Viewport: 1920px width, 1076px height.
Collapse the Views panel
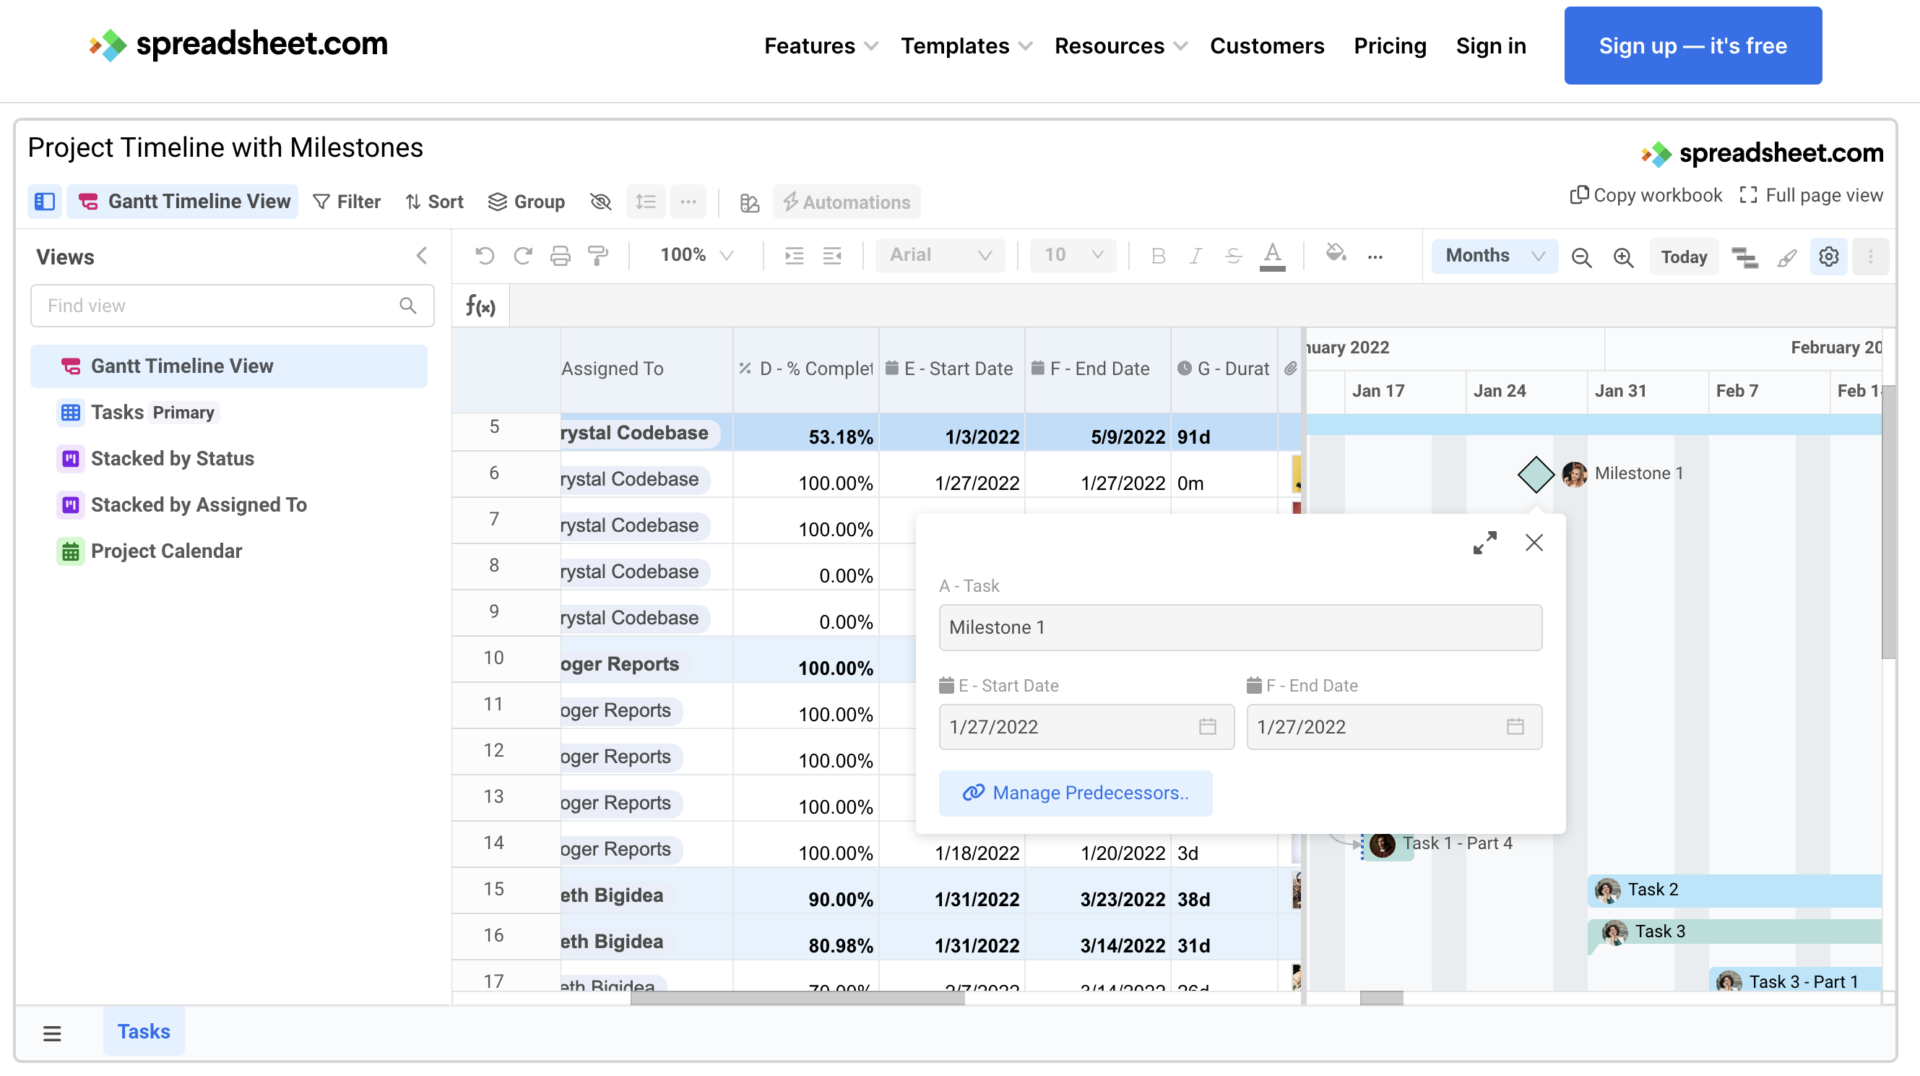421,255
